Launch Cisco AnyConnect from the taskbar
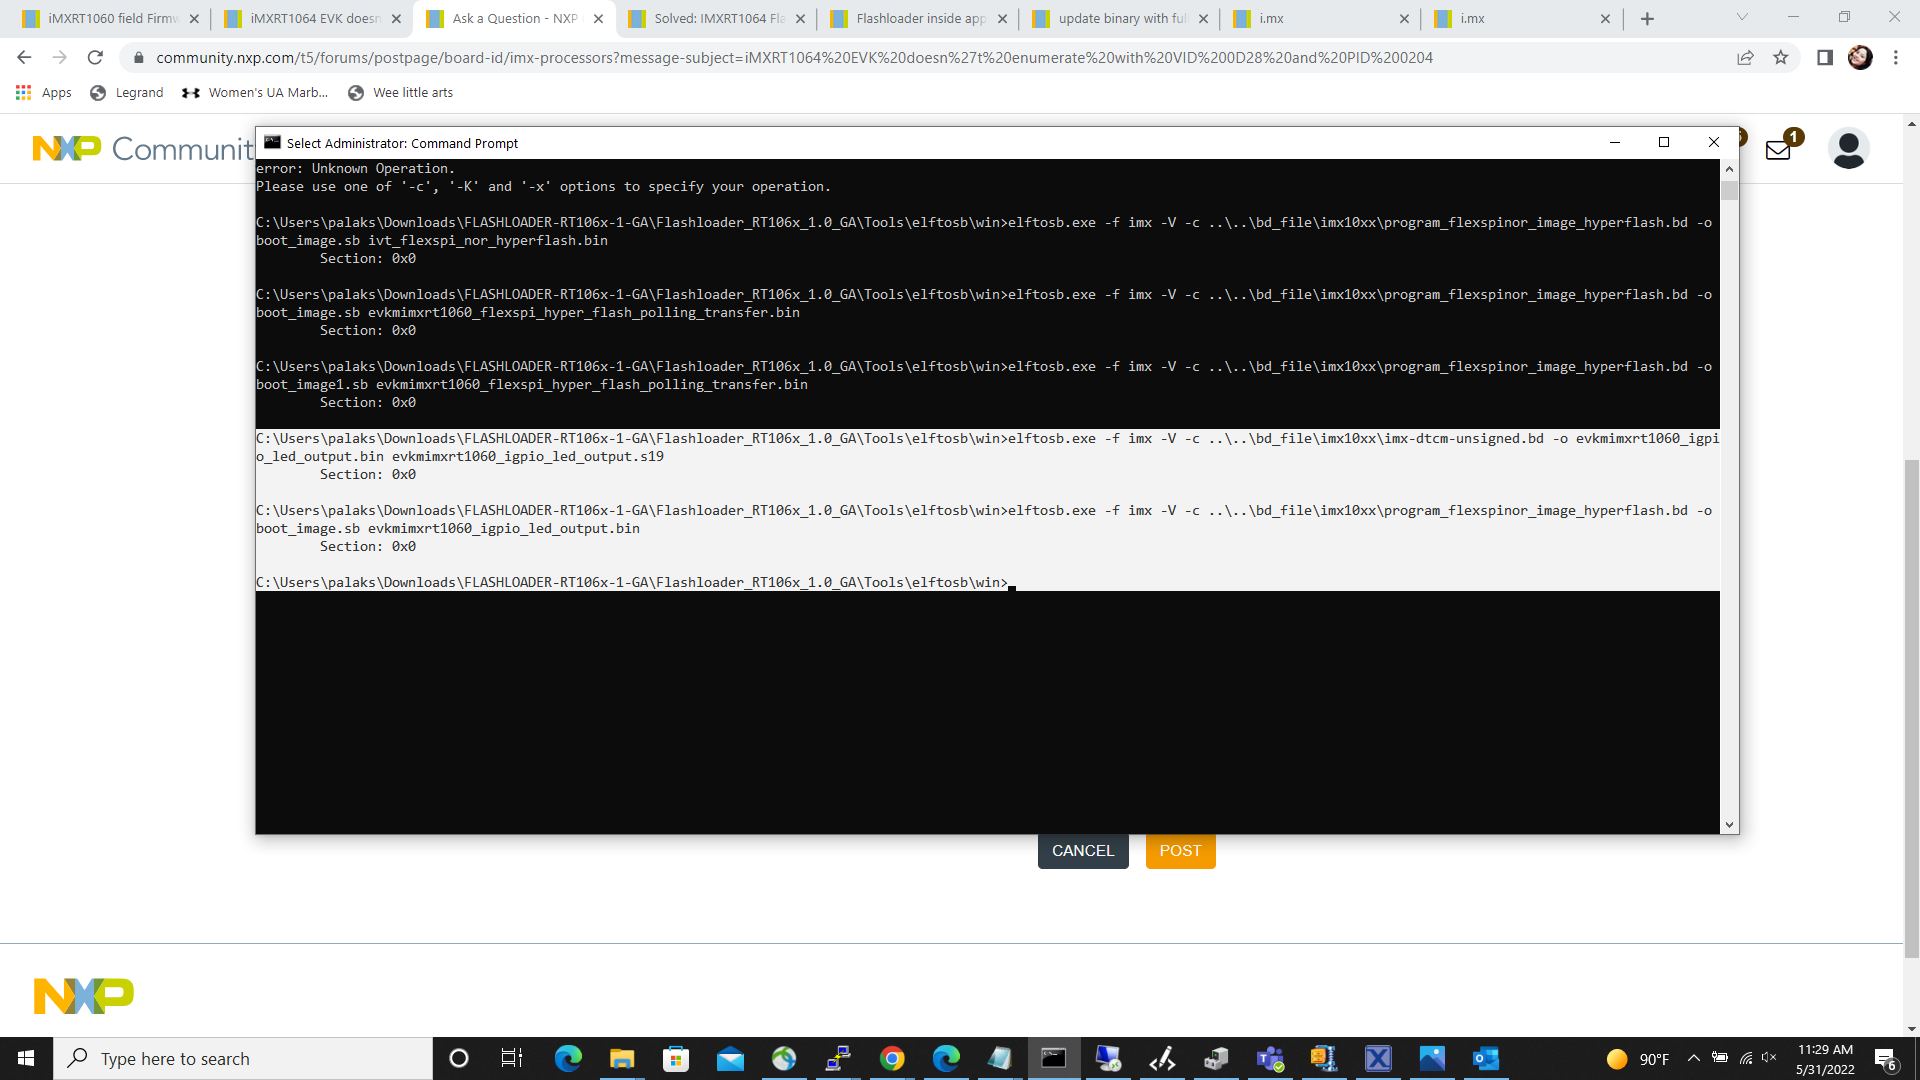This screenshot has width=1920, height=1080. click(x=784, y=1058)
